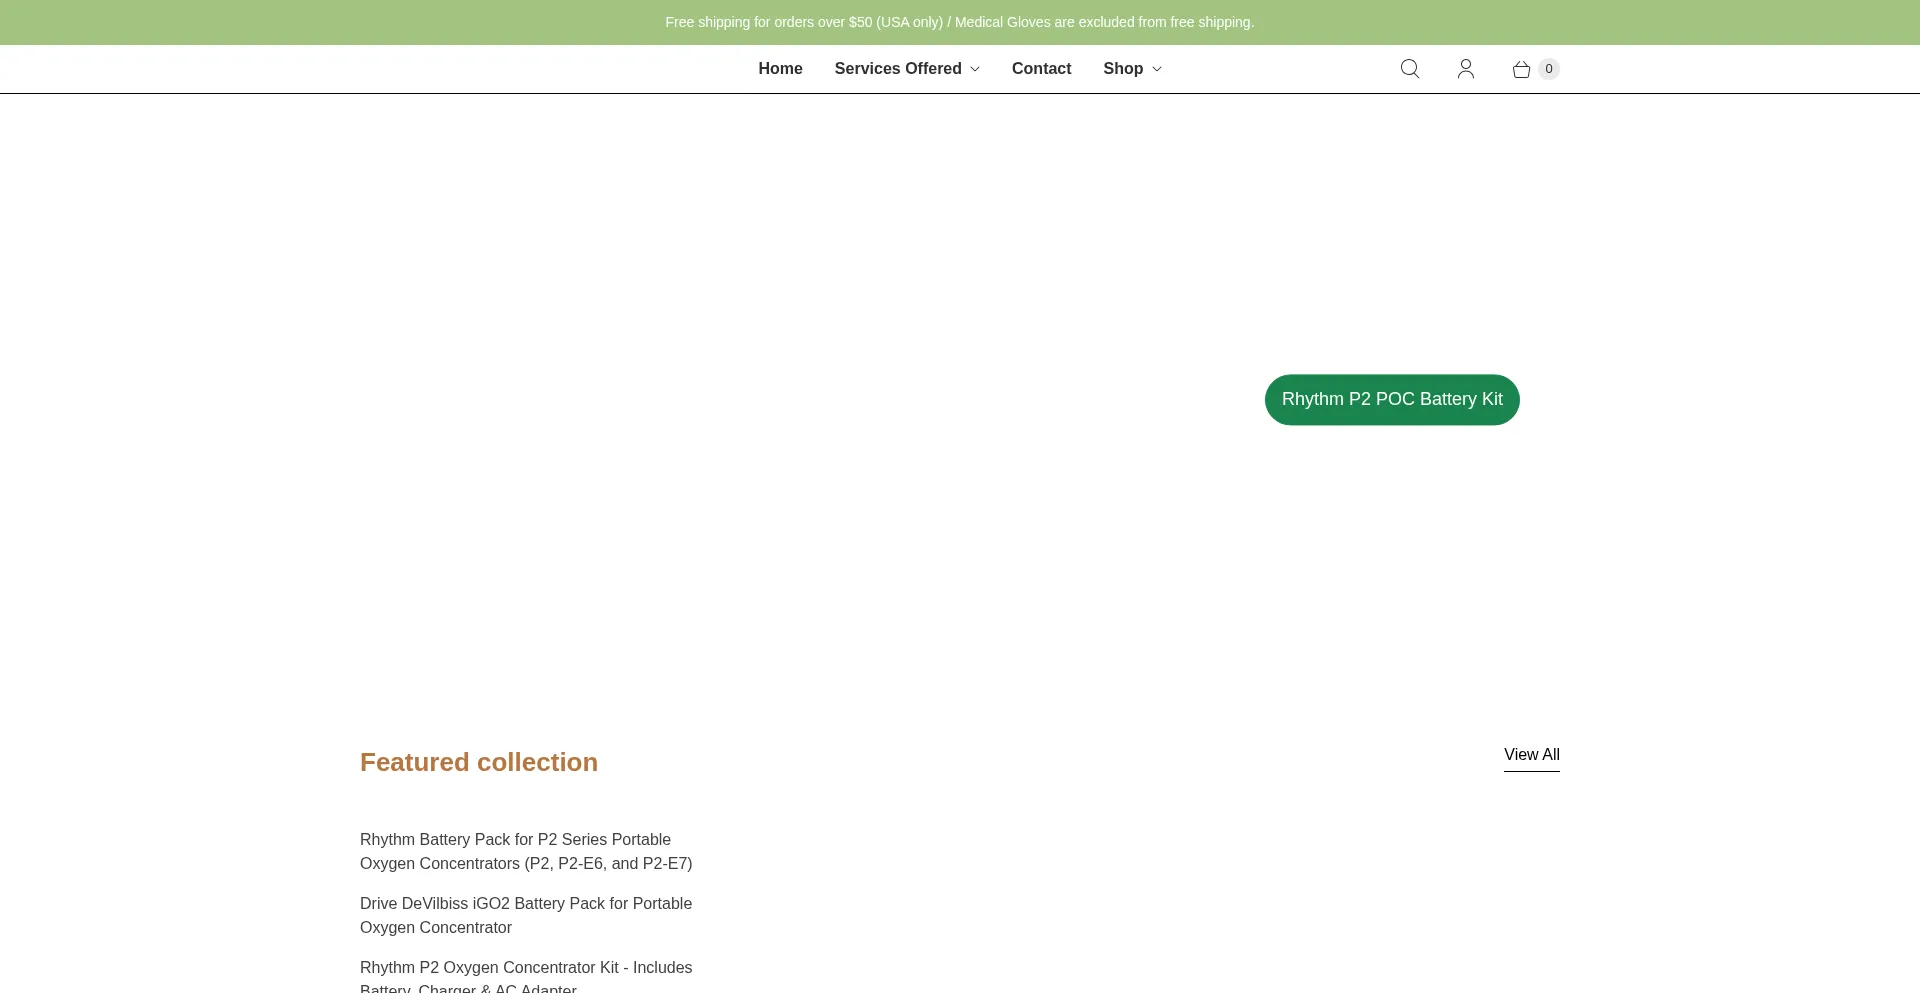Open the Contact page

[x=1041, y=69]
